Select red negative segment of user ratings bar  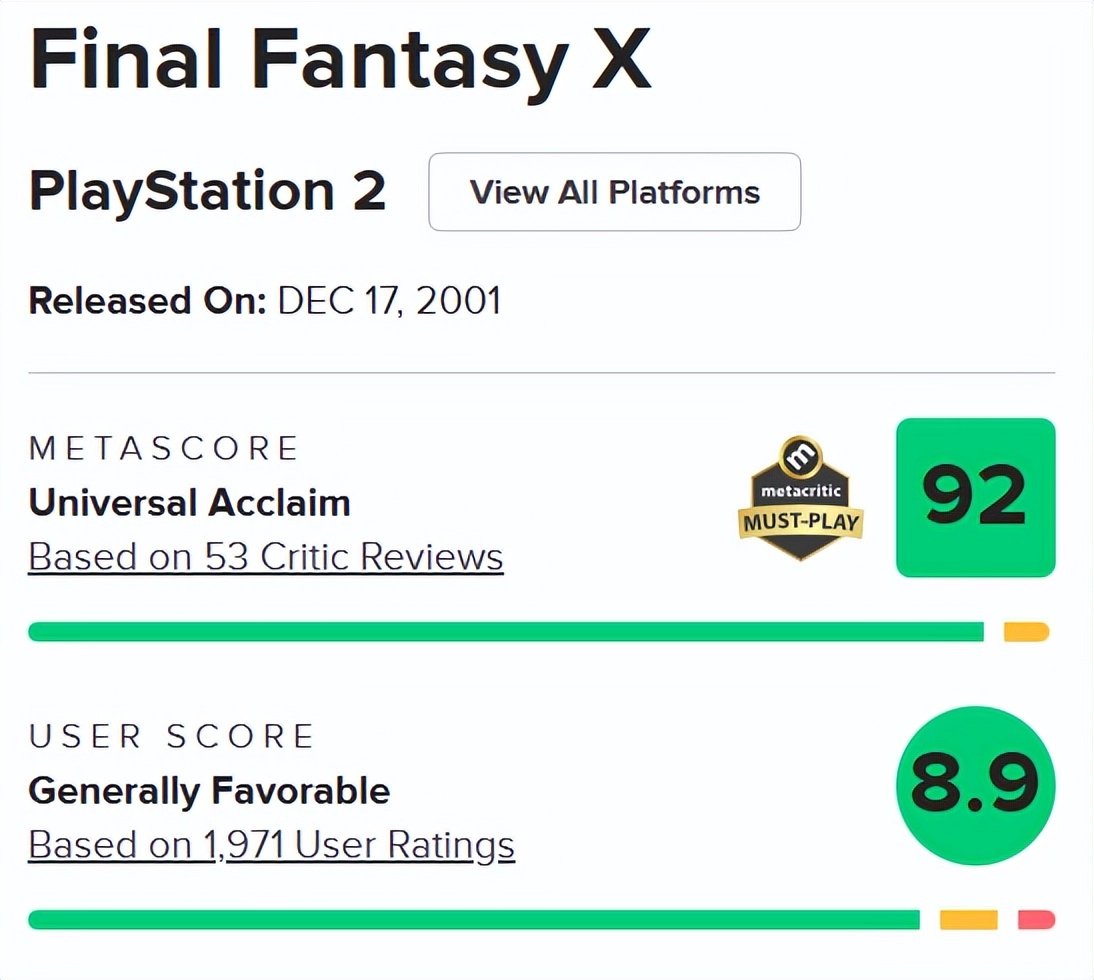click(x=1036, y=919)
